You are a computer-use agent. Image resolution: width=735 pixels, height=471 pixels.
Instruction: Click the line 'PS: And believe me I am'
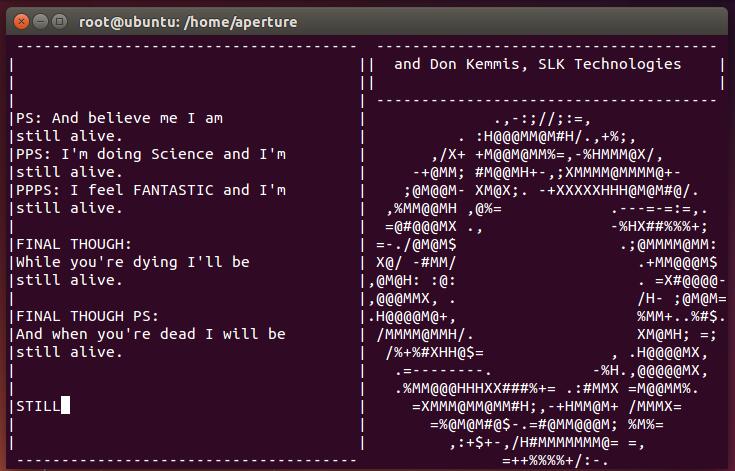click(120, 118)
